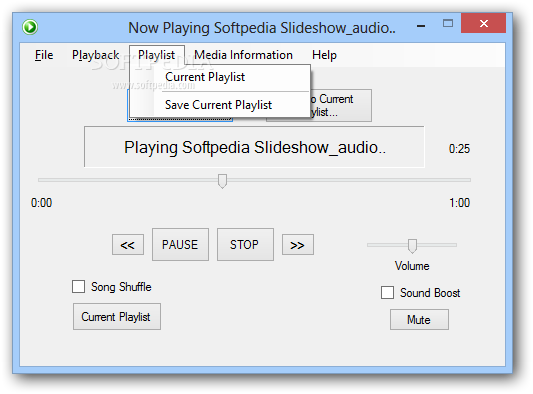Image resolution: width=533 pixels, height=394 pixels.
Task: Select Save Current Playlist menu entry
Action: coord(220,105)
